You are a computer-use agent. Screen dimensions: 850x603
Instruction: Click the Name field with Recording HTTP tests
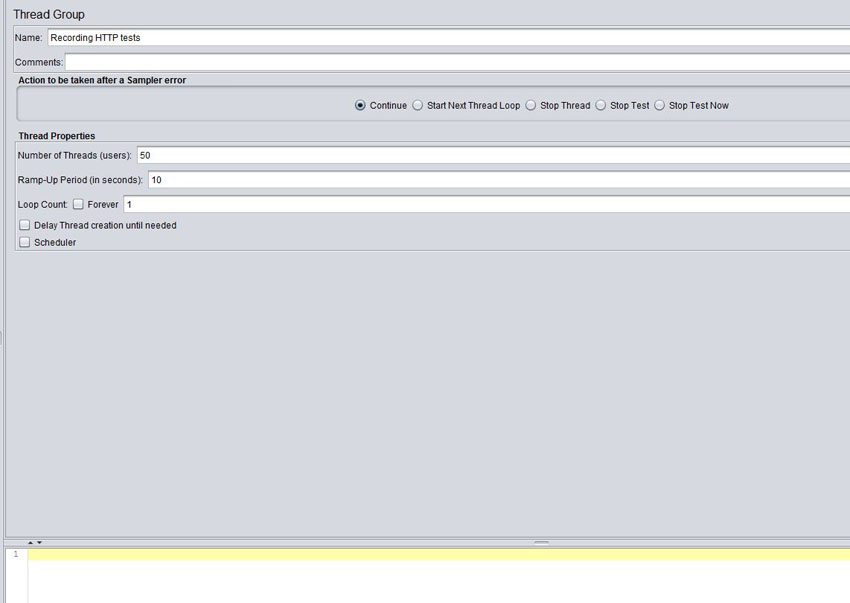click(x=449, y=37)
